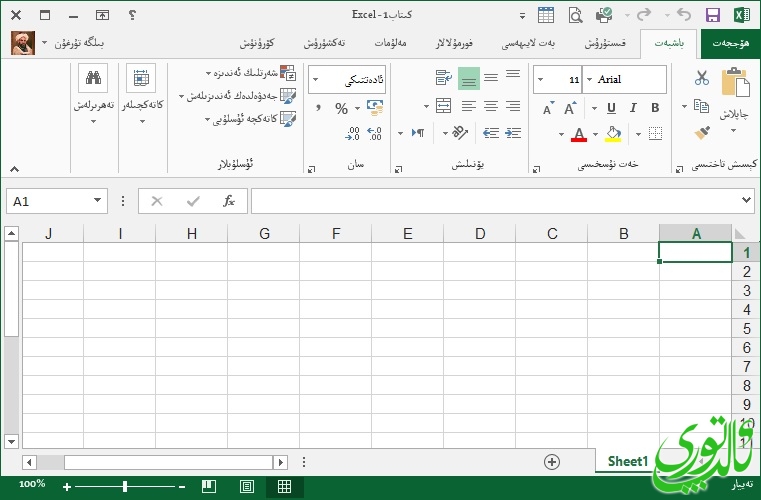
Task: Open the Customize Quick Access Toolbar dropdown
Action: coord(522,16)
